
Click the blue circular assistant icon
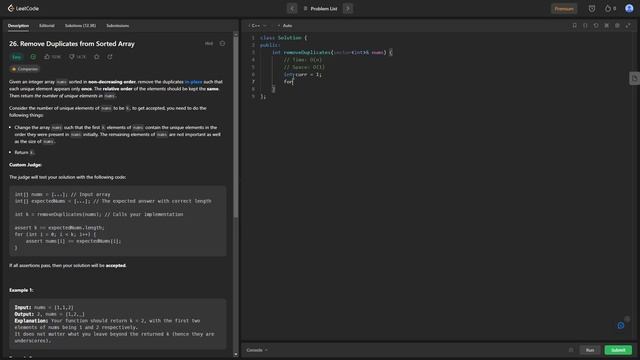(x=620, y=325)
